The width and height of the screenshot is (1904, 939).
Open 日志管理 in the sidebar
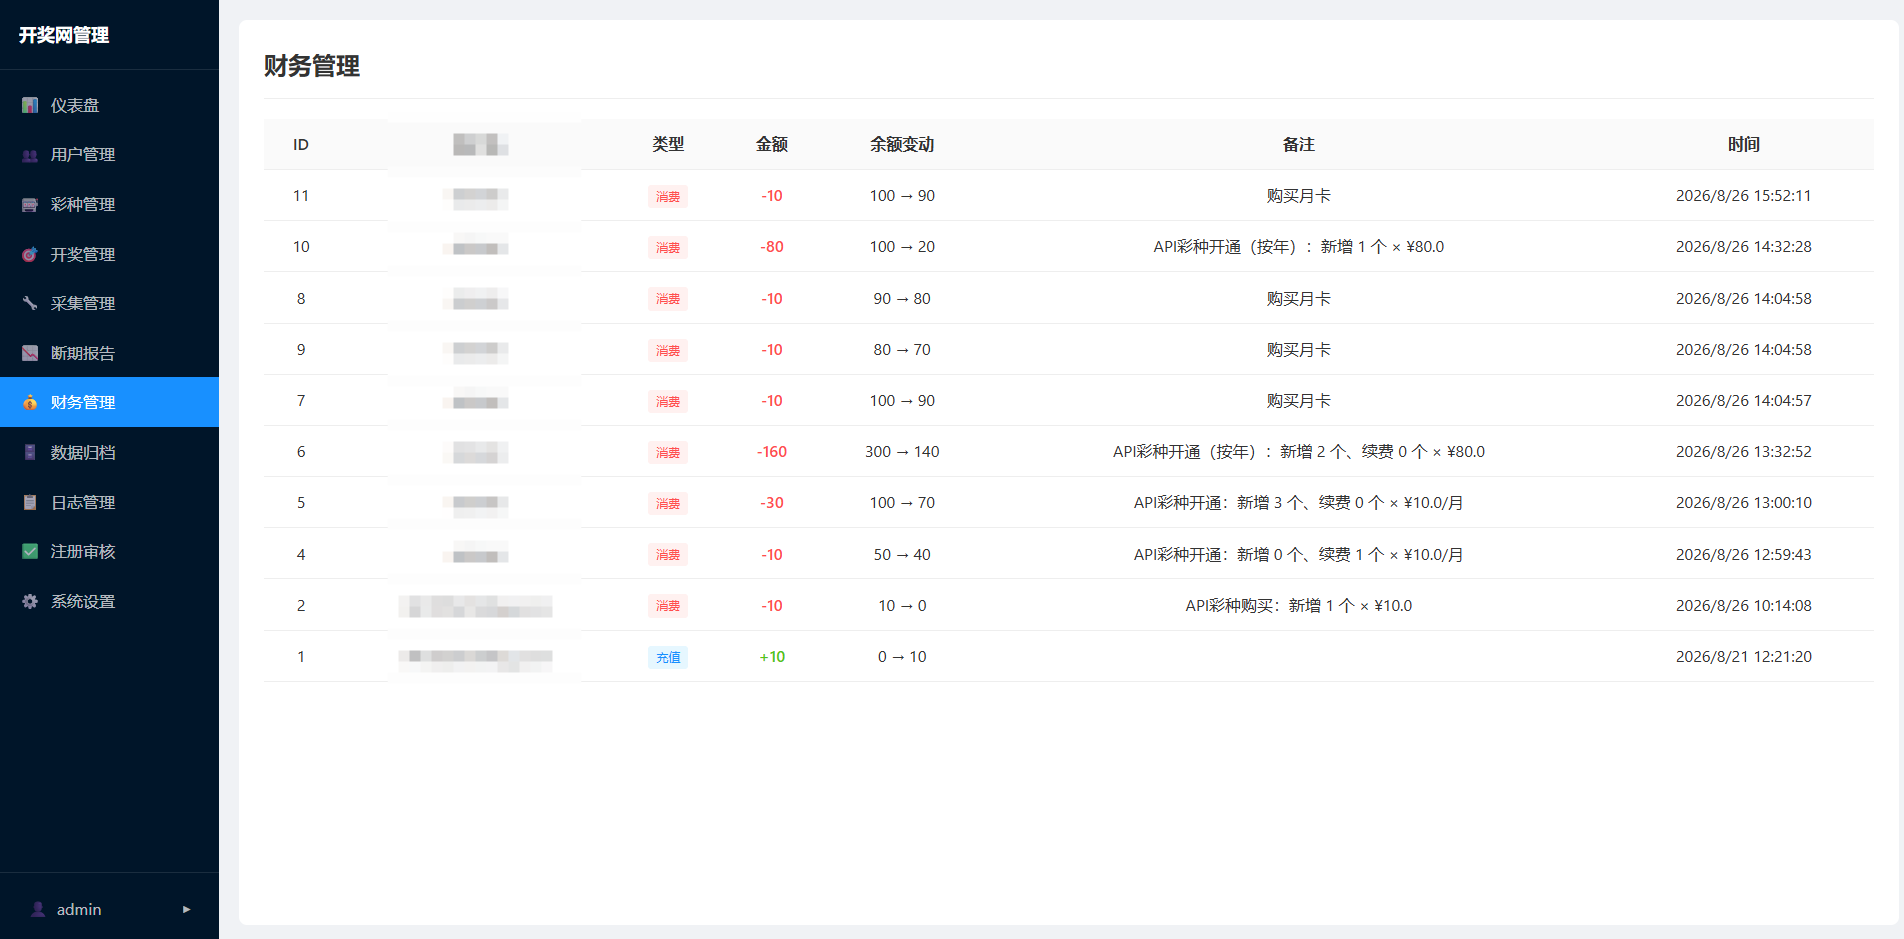coord(109,502)
